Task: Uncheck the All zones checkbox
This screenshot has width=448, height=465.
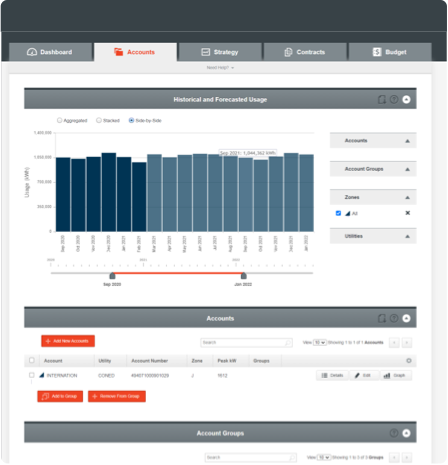Action: click(x=338, y=213)
